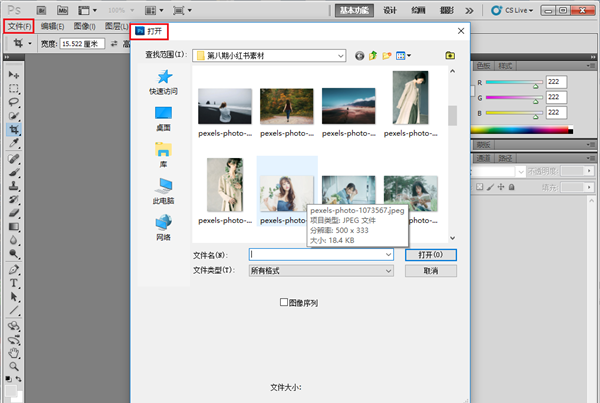
Task: Switch to the 设计 workspace
Action: (x=390, y=10)
